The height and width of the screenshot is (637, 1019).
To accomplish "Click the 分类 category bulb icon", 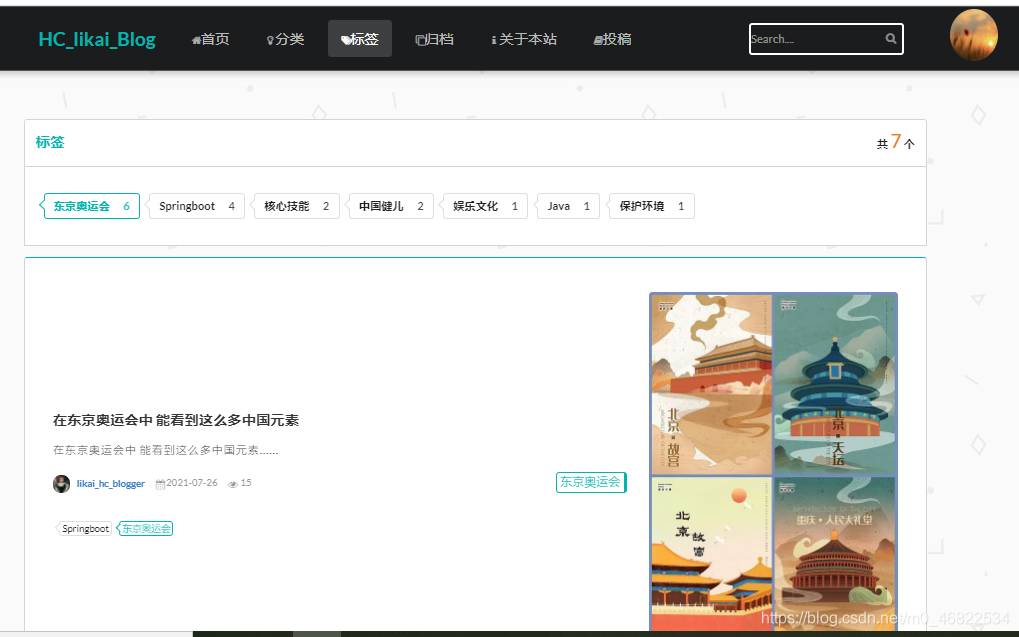I will pyautogui.click(x=270, y=38).
